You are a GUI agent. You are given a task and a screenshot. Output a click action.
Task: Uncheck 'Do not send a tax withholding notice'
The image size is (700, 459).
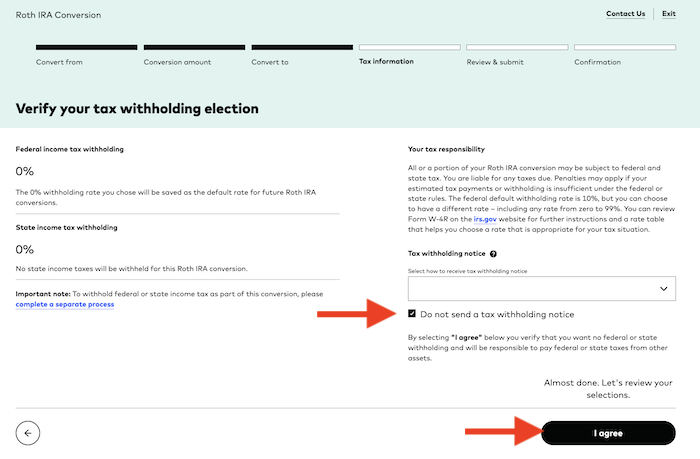tap(412, 314)
